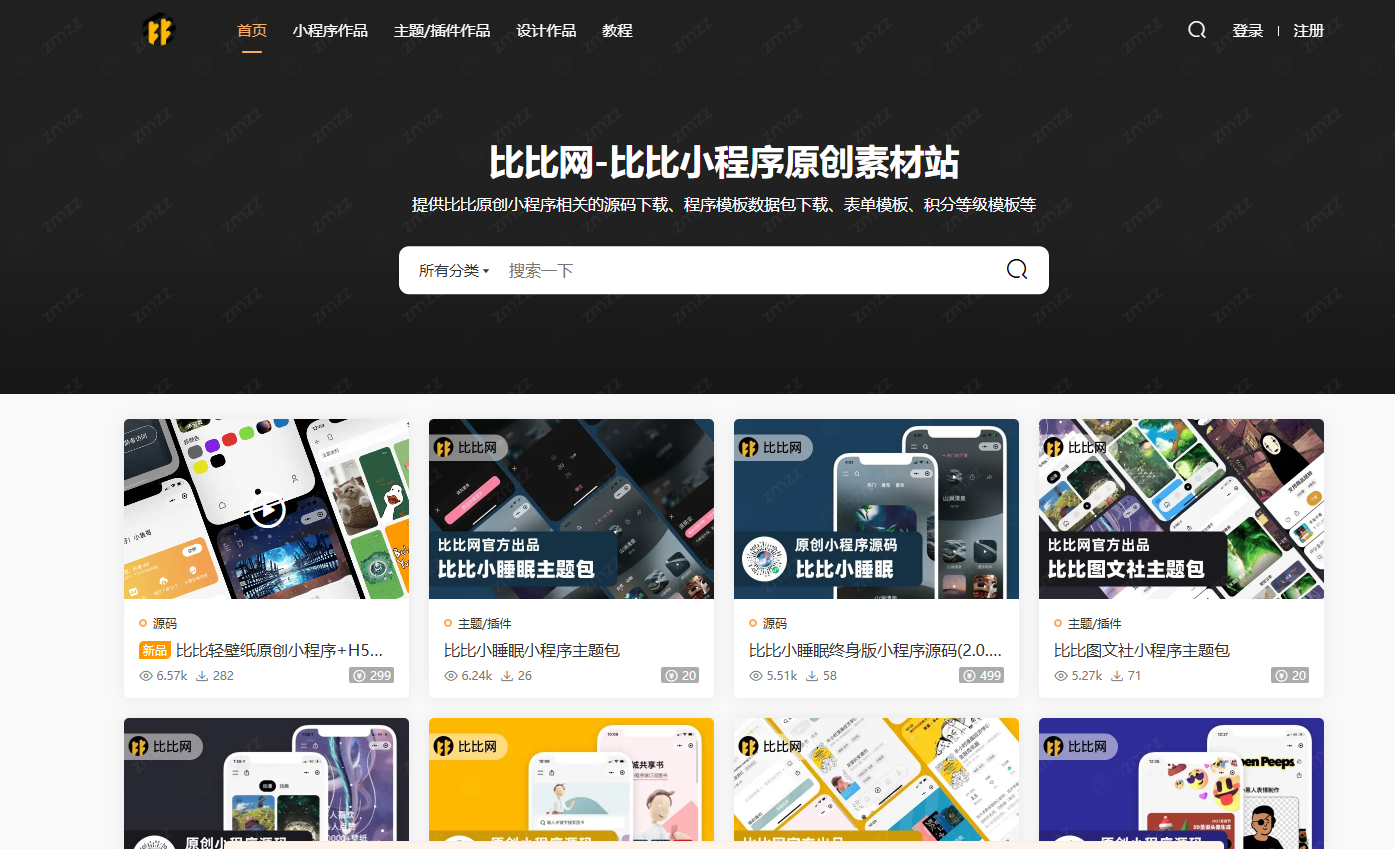Open 比比小睡眠终身版小程序源码 title link
Screen dimensions: 1395x849
pos(876,651)
